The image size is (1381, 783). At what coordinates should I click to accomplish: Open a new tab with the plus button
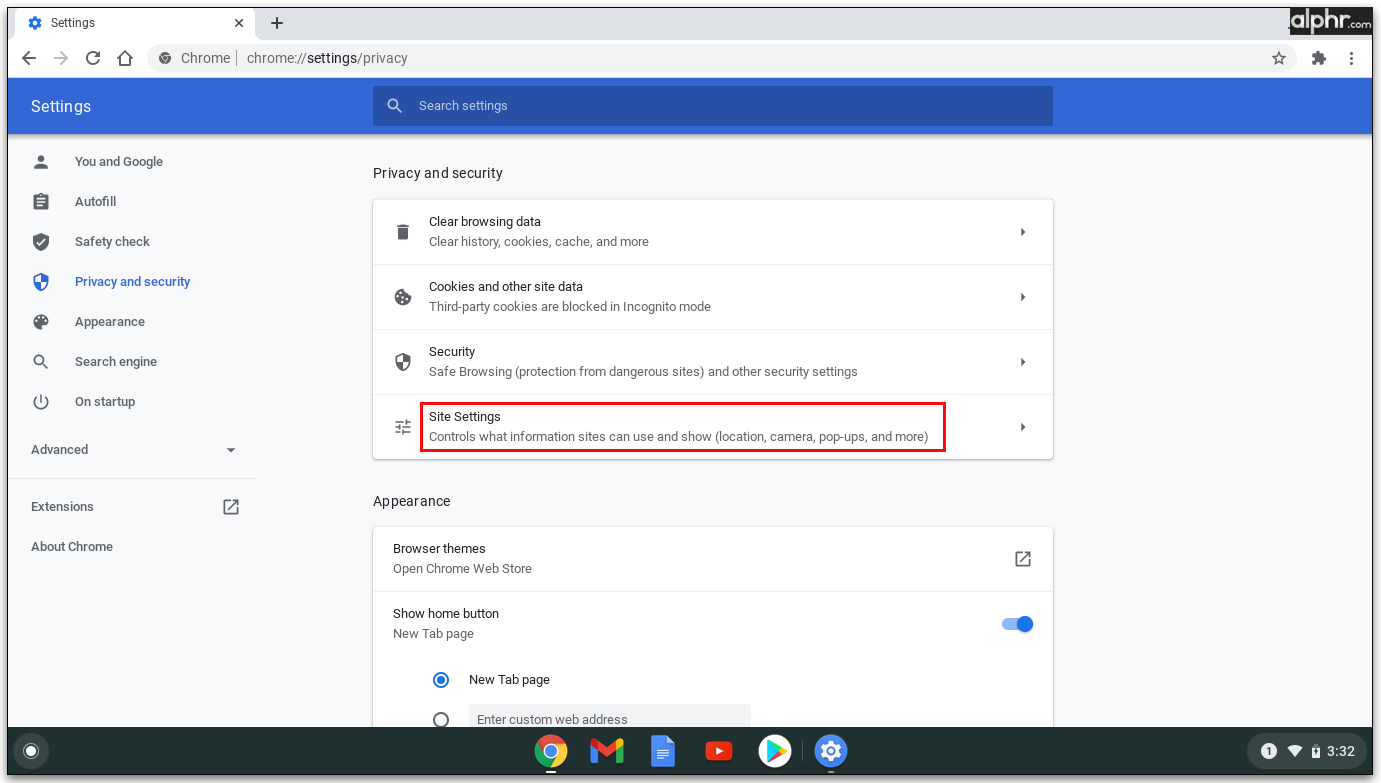(277, 23)
